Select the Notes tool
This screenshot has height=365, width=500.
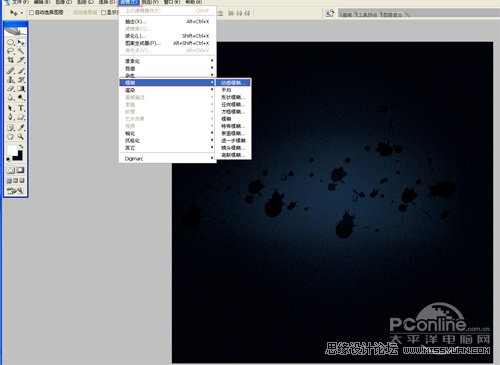click(11, 127)
